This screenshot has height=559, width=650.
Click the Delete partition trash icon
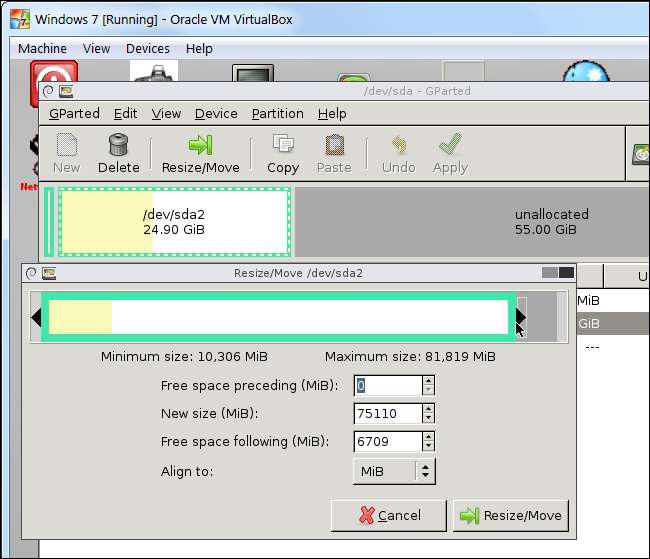point(118,146)
